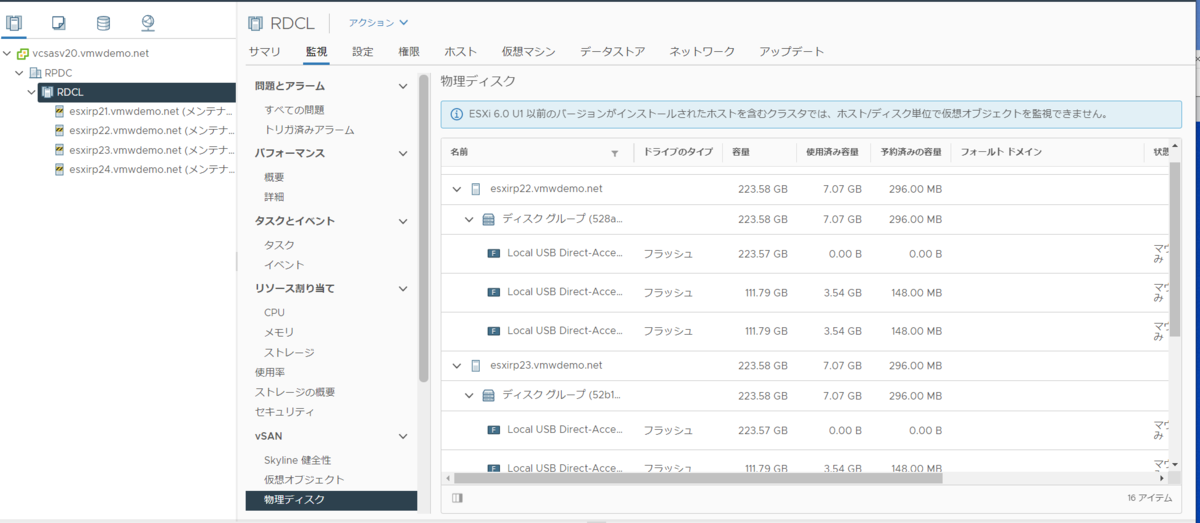Open the メモリ resource allocation page
The width and height of the screenshot is (1200, 523).
point(279,332)
